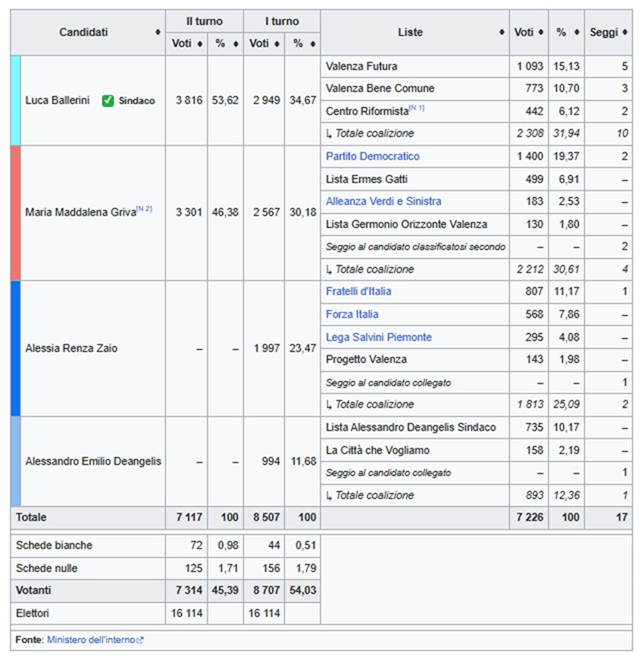The width and height of the screenshot is (642, 661).
Task: Open Lega Salvini Piemonte link
Action: (x=379, y=337)
